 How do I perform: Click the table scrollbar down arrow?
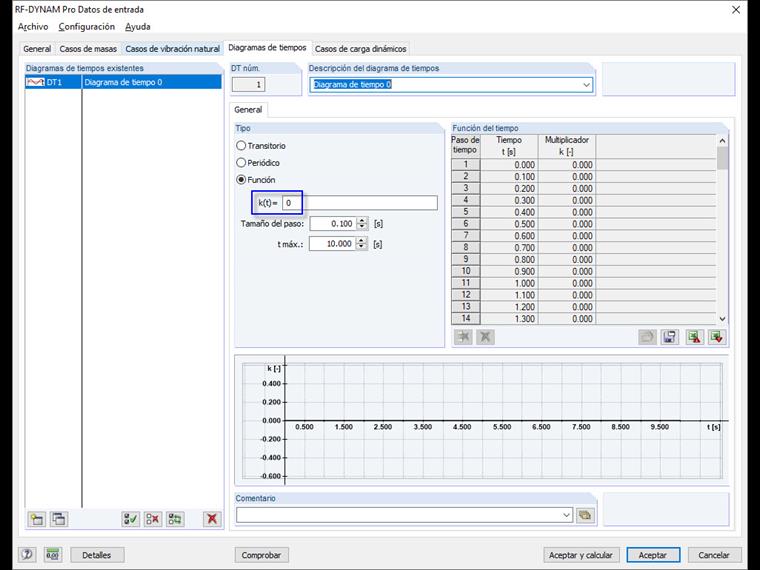click(x=722, y=319)
